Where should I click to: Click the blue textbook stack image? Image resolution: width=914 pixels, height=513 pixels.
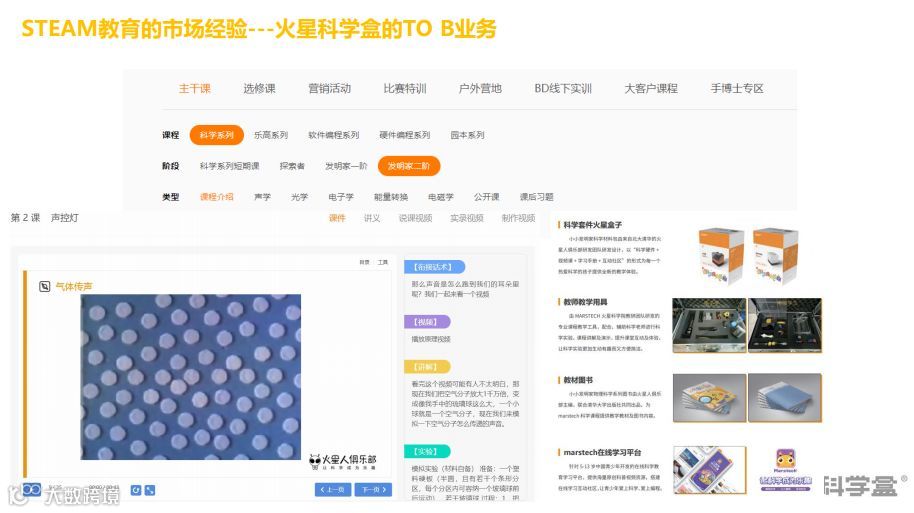click(785, 398)
